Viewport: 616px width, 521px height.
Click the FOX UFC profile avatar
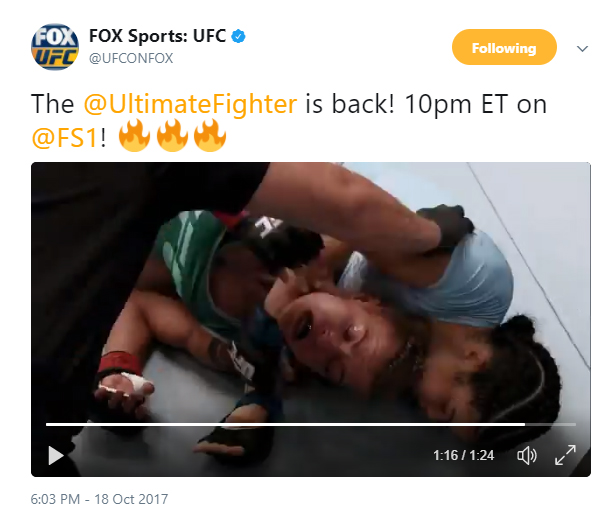tap(55, 47)
